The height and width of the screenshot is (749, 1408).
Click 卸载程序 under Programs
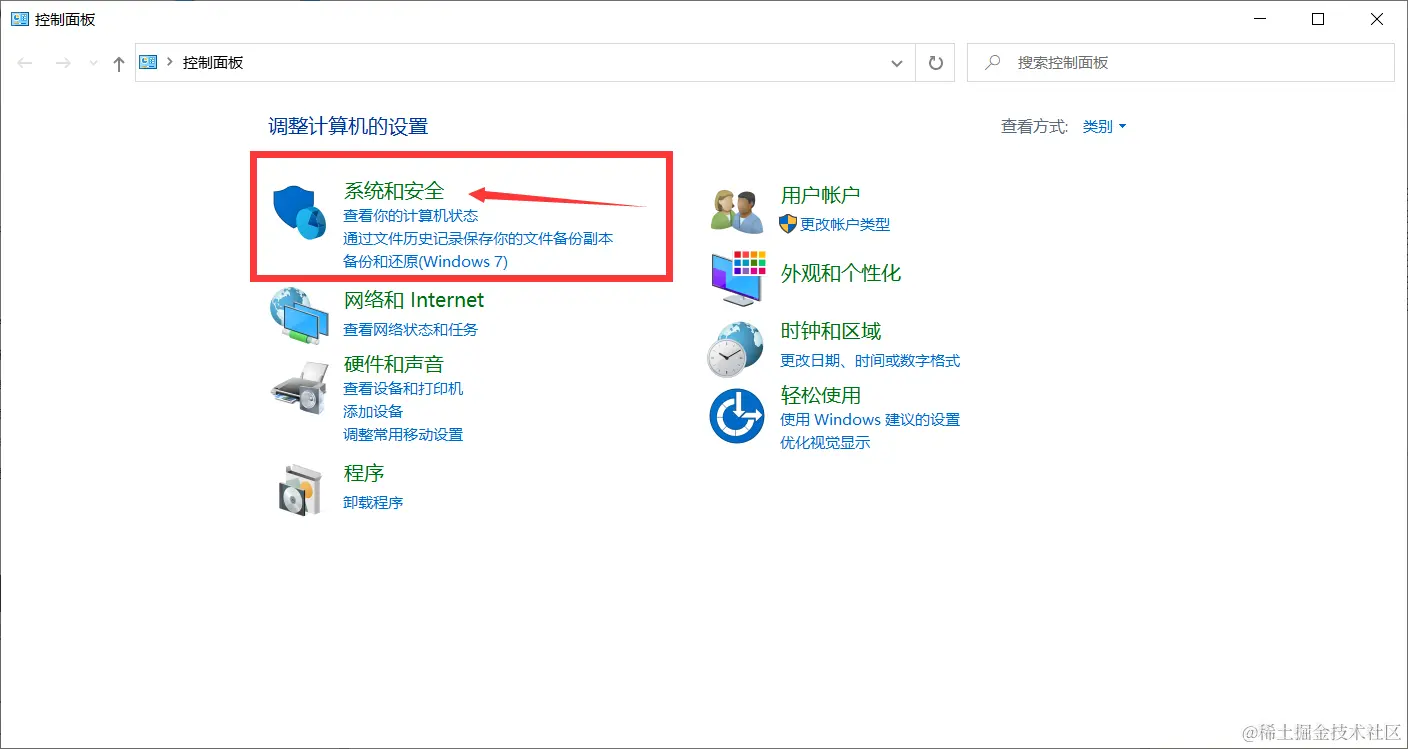pos(372,502)
